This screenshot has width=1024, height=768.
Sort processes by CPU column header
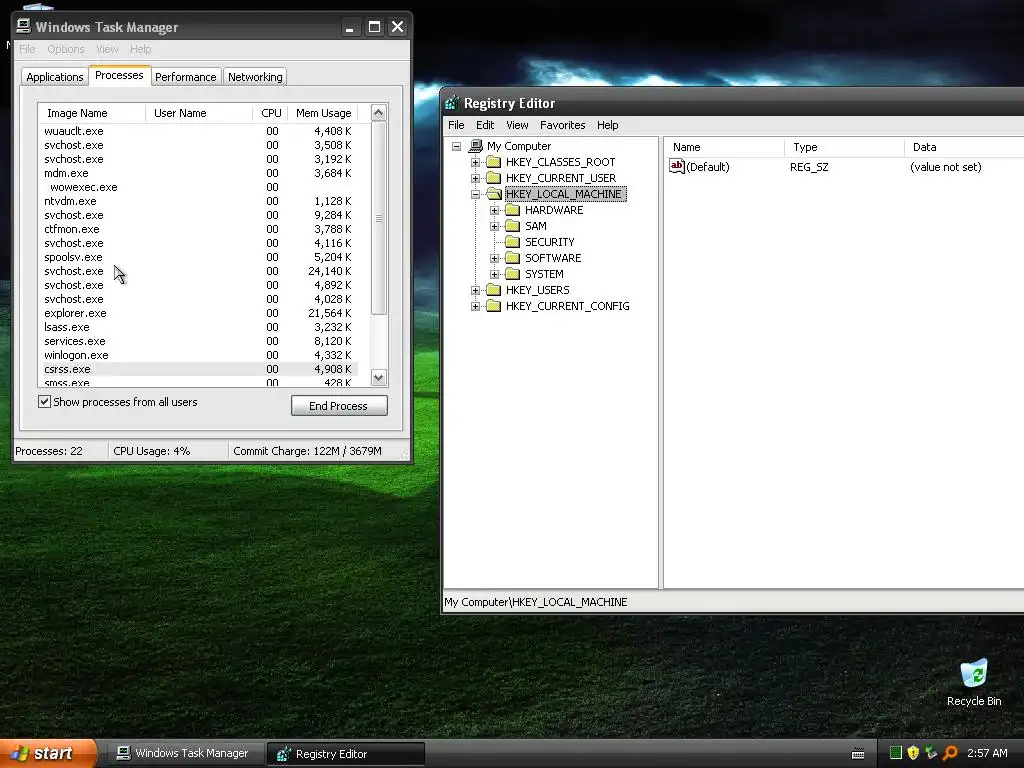coord(270,113)
